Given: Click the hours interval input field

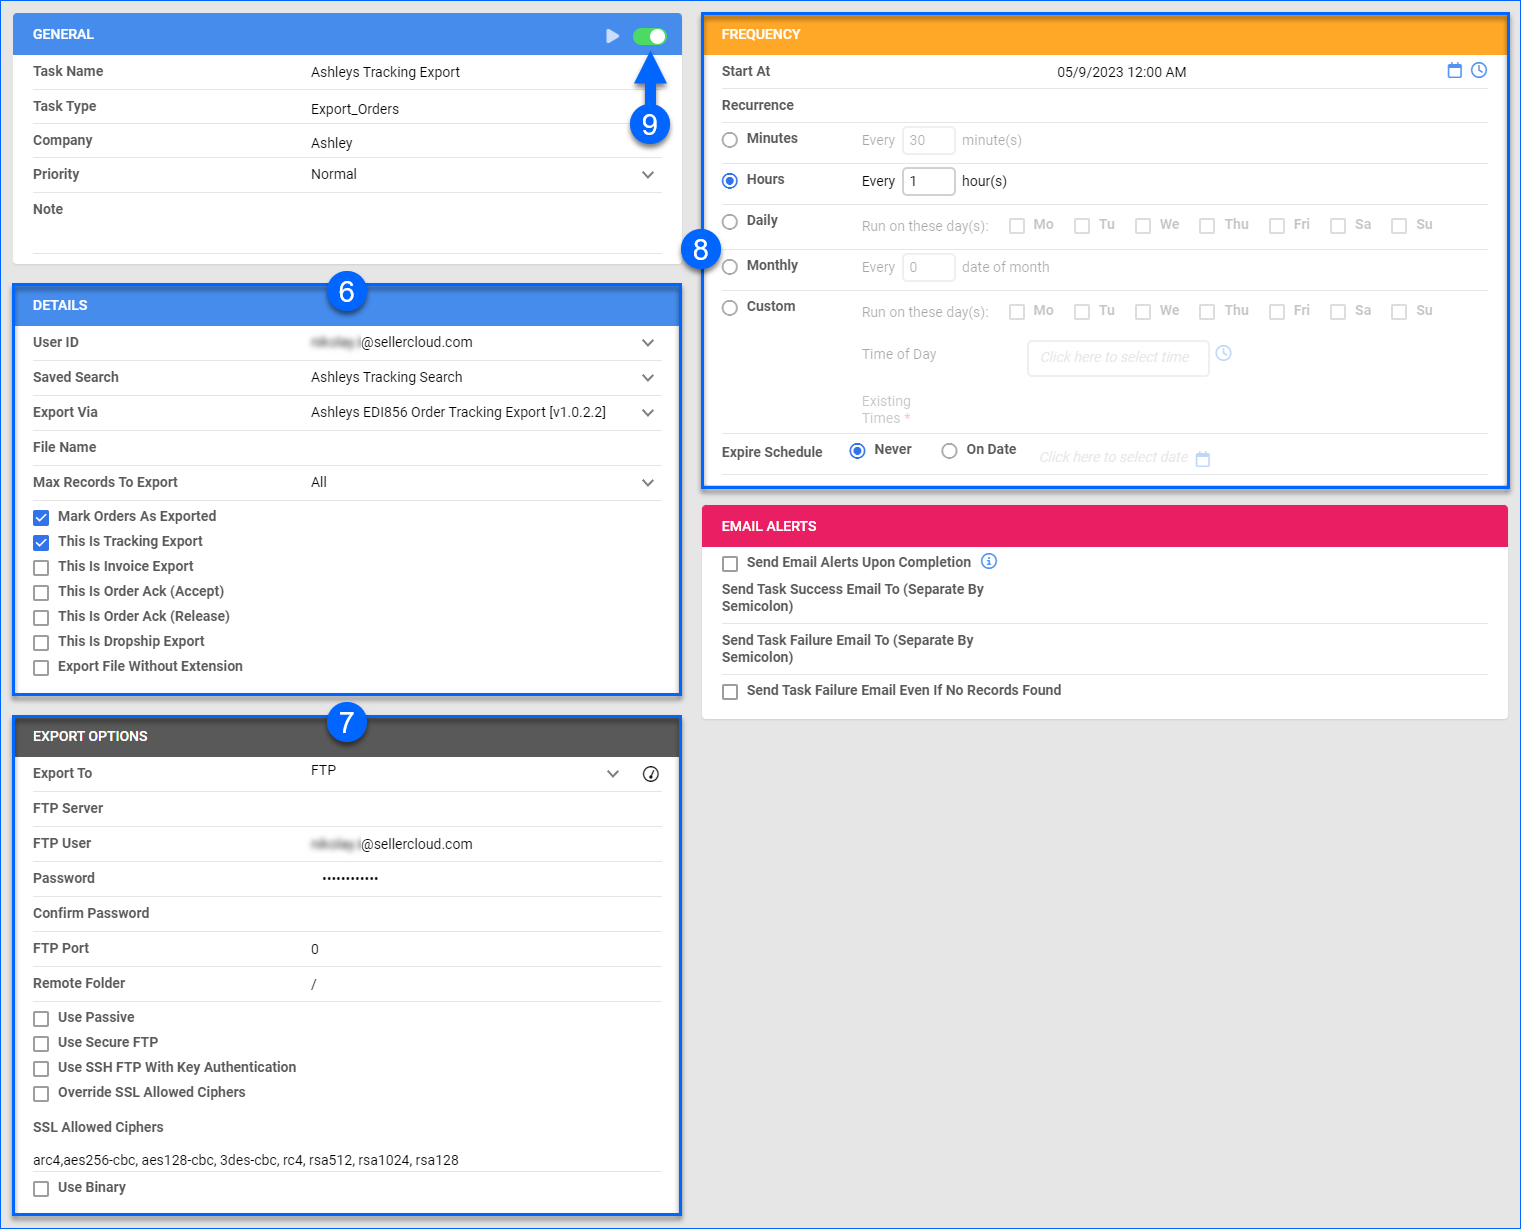Looking at the screenshot, I should pyautogui.click(x=929, y=181).
